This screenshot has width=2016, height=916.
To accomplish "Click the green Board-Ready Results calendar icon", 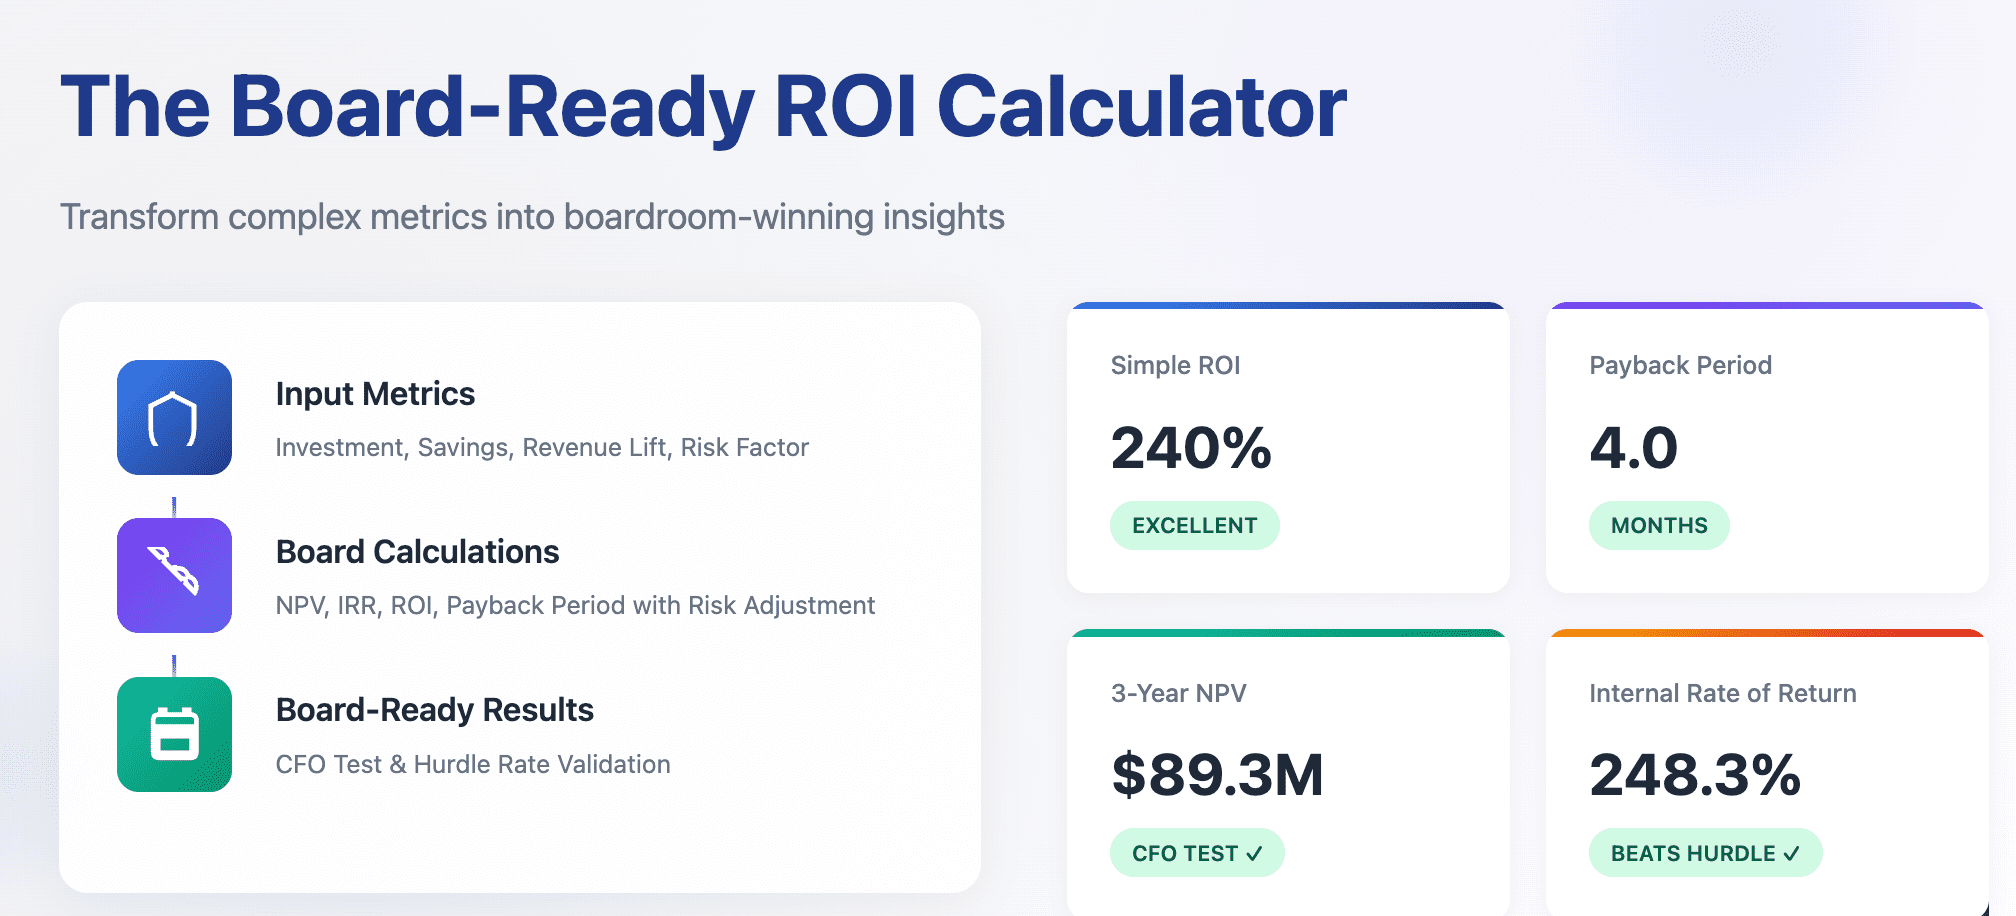I will tap(174, 734).
